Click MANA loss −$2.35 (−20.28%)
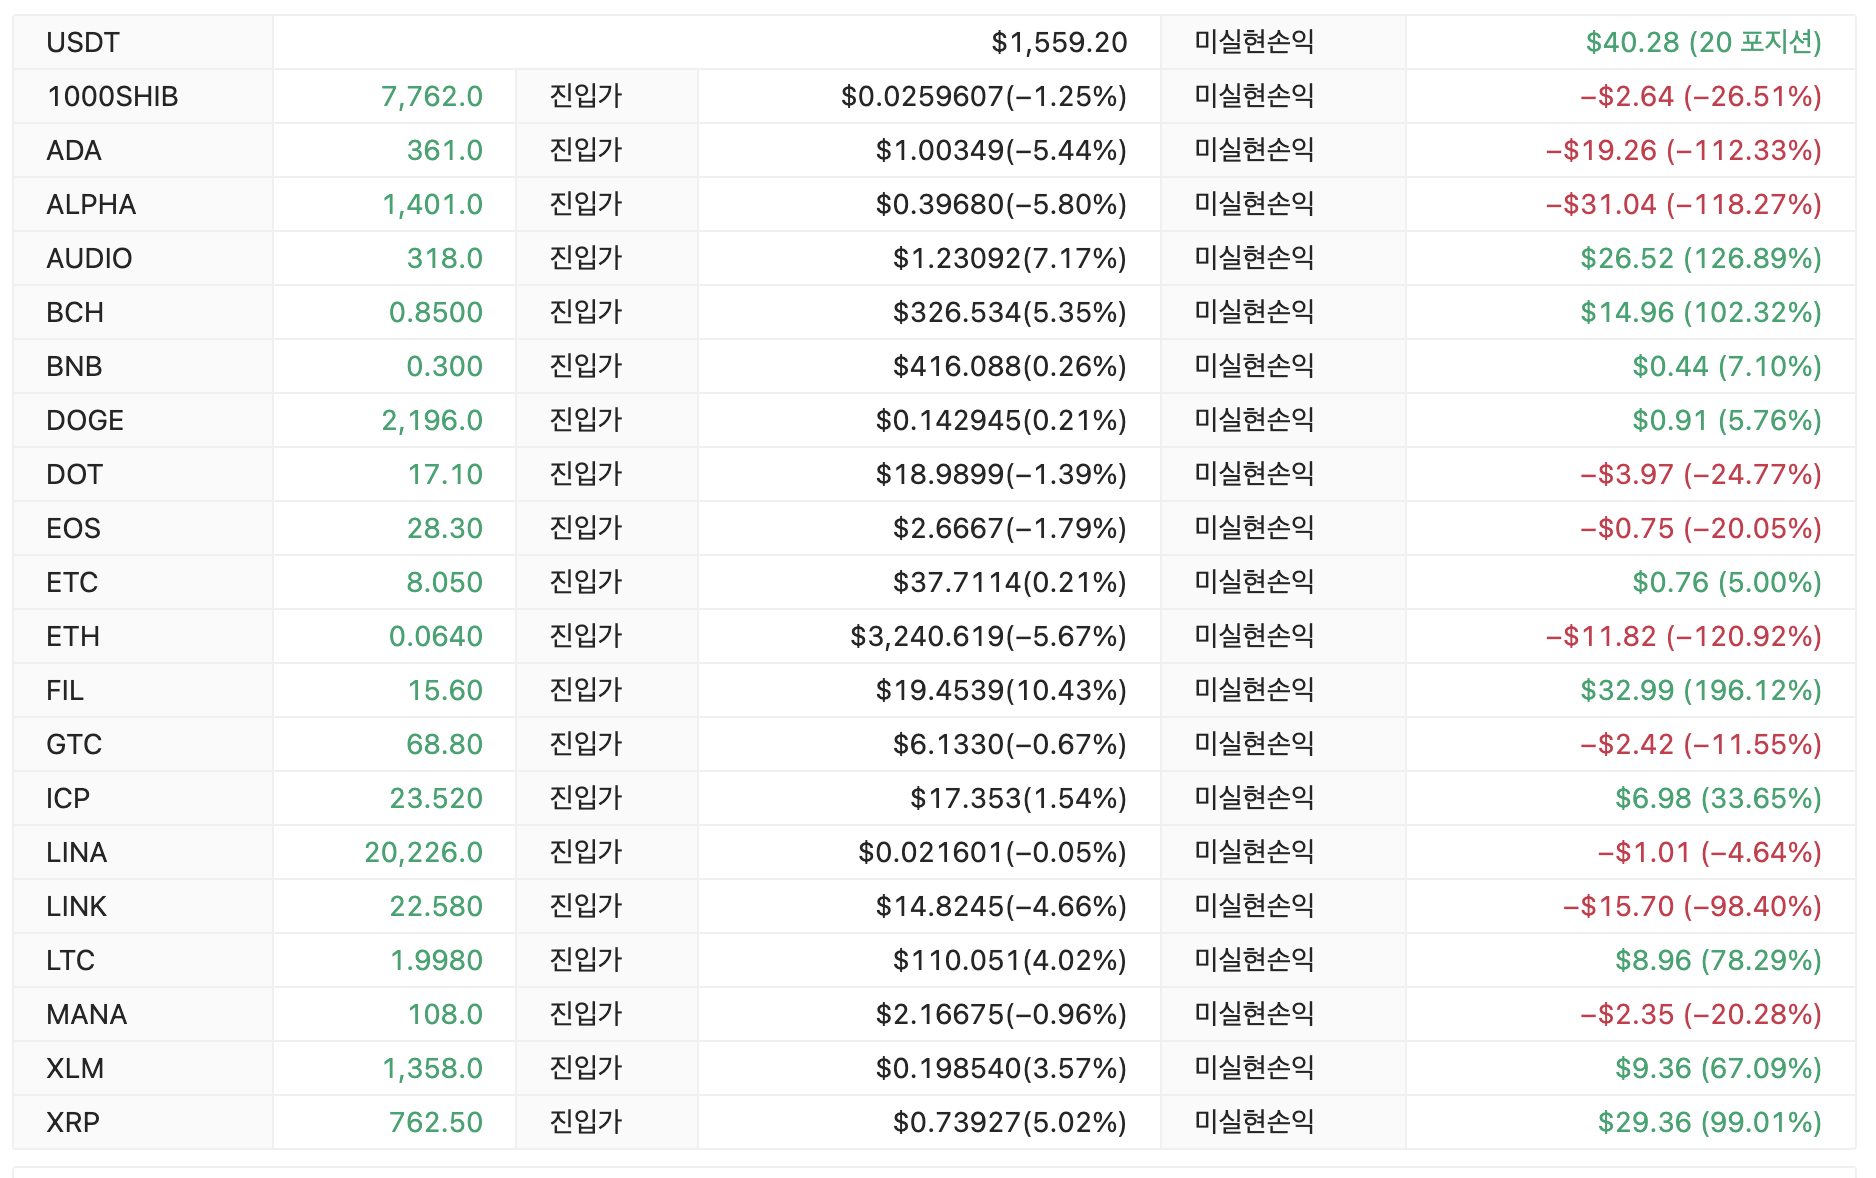The image size is (1876, 1178). point(1700,1014)
